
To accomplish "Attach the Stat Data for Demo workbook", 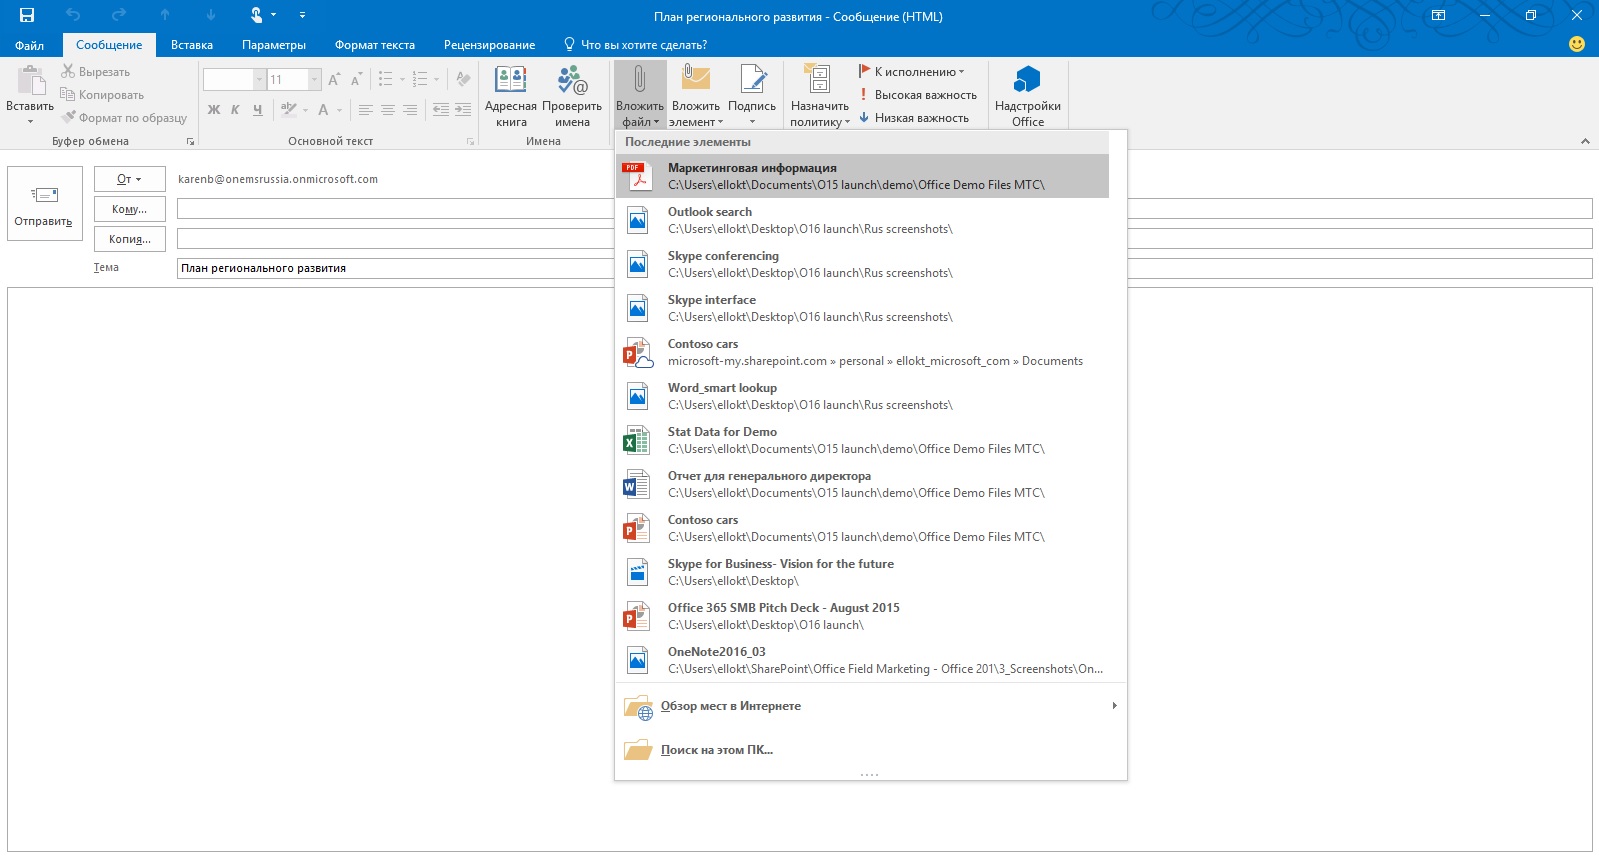I will click(862, 440).
